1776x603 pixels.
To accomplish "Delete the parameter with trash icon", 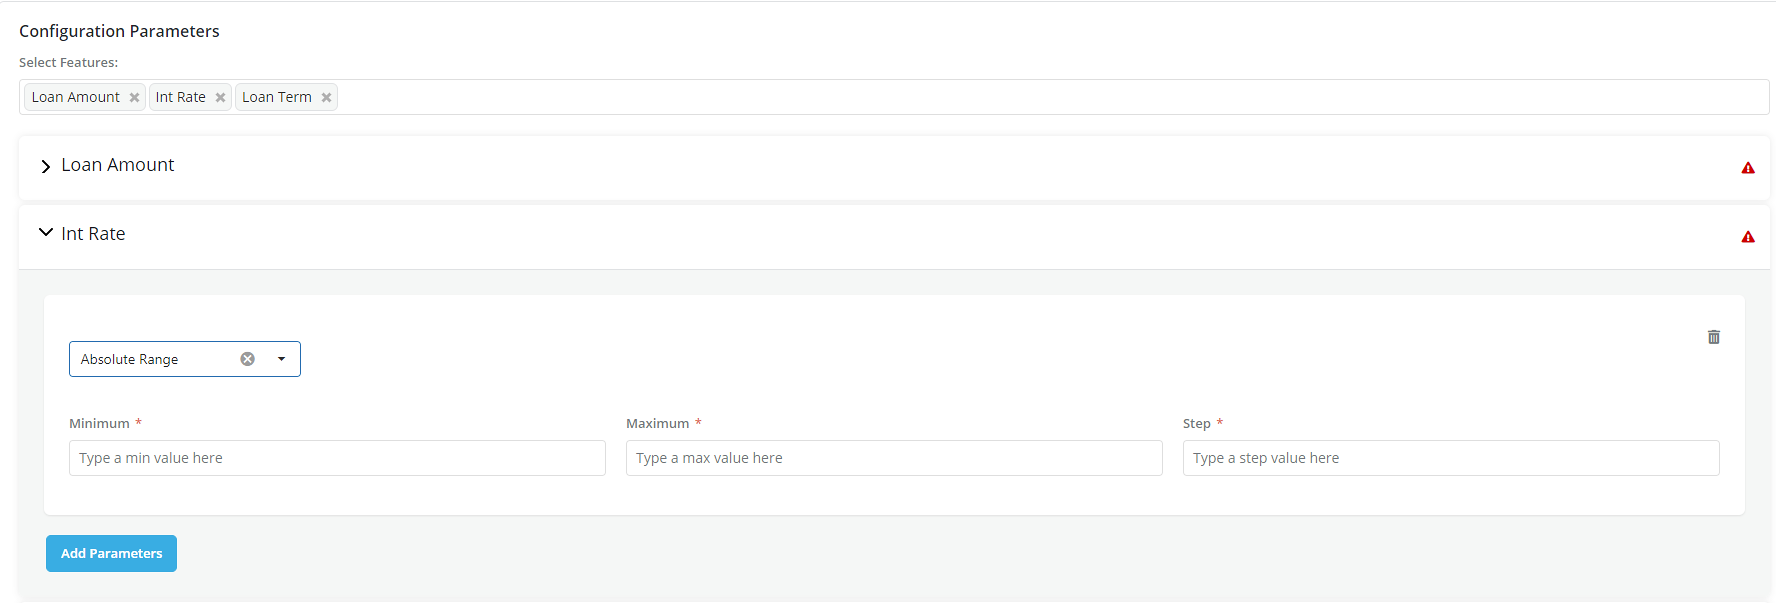I will (1714, 337).
